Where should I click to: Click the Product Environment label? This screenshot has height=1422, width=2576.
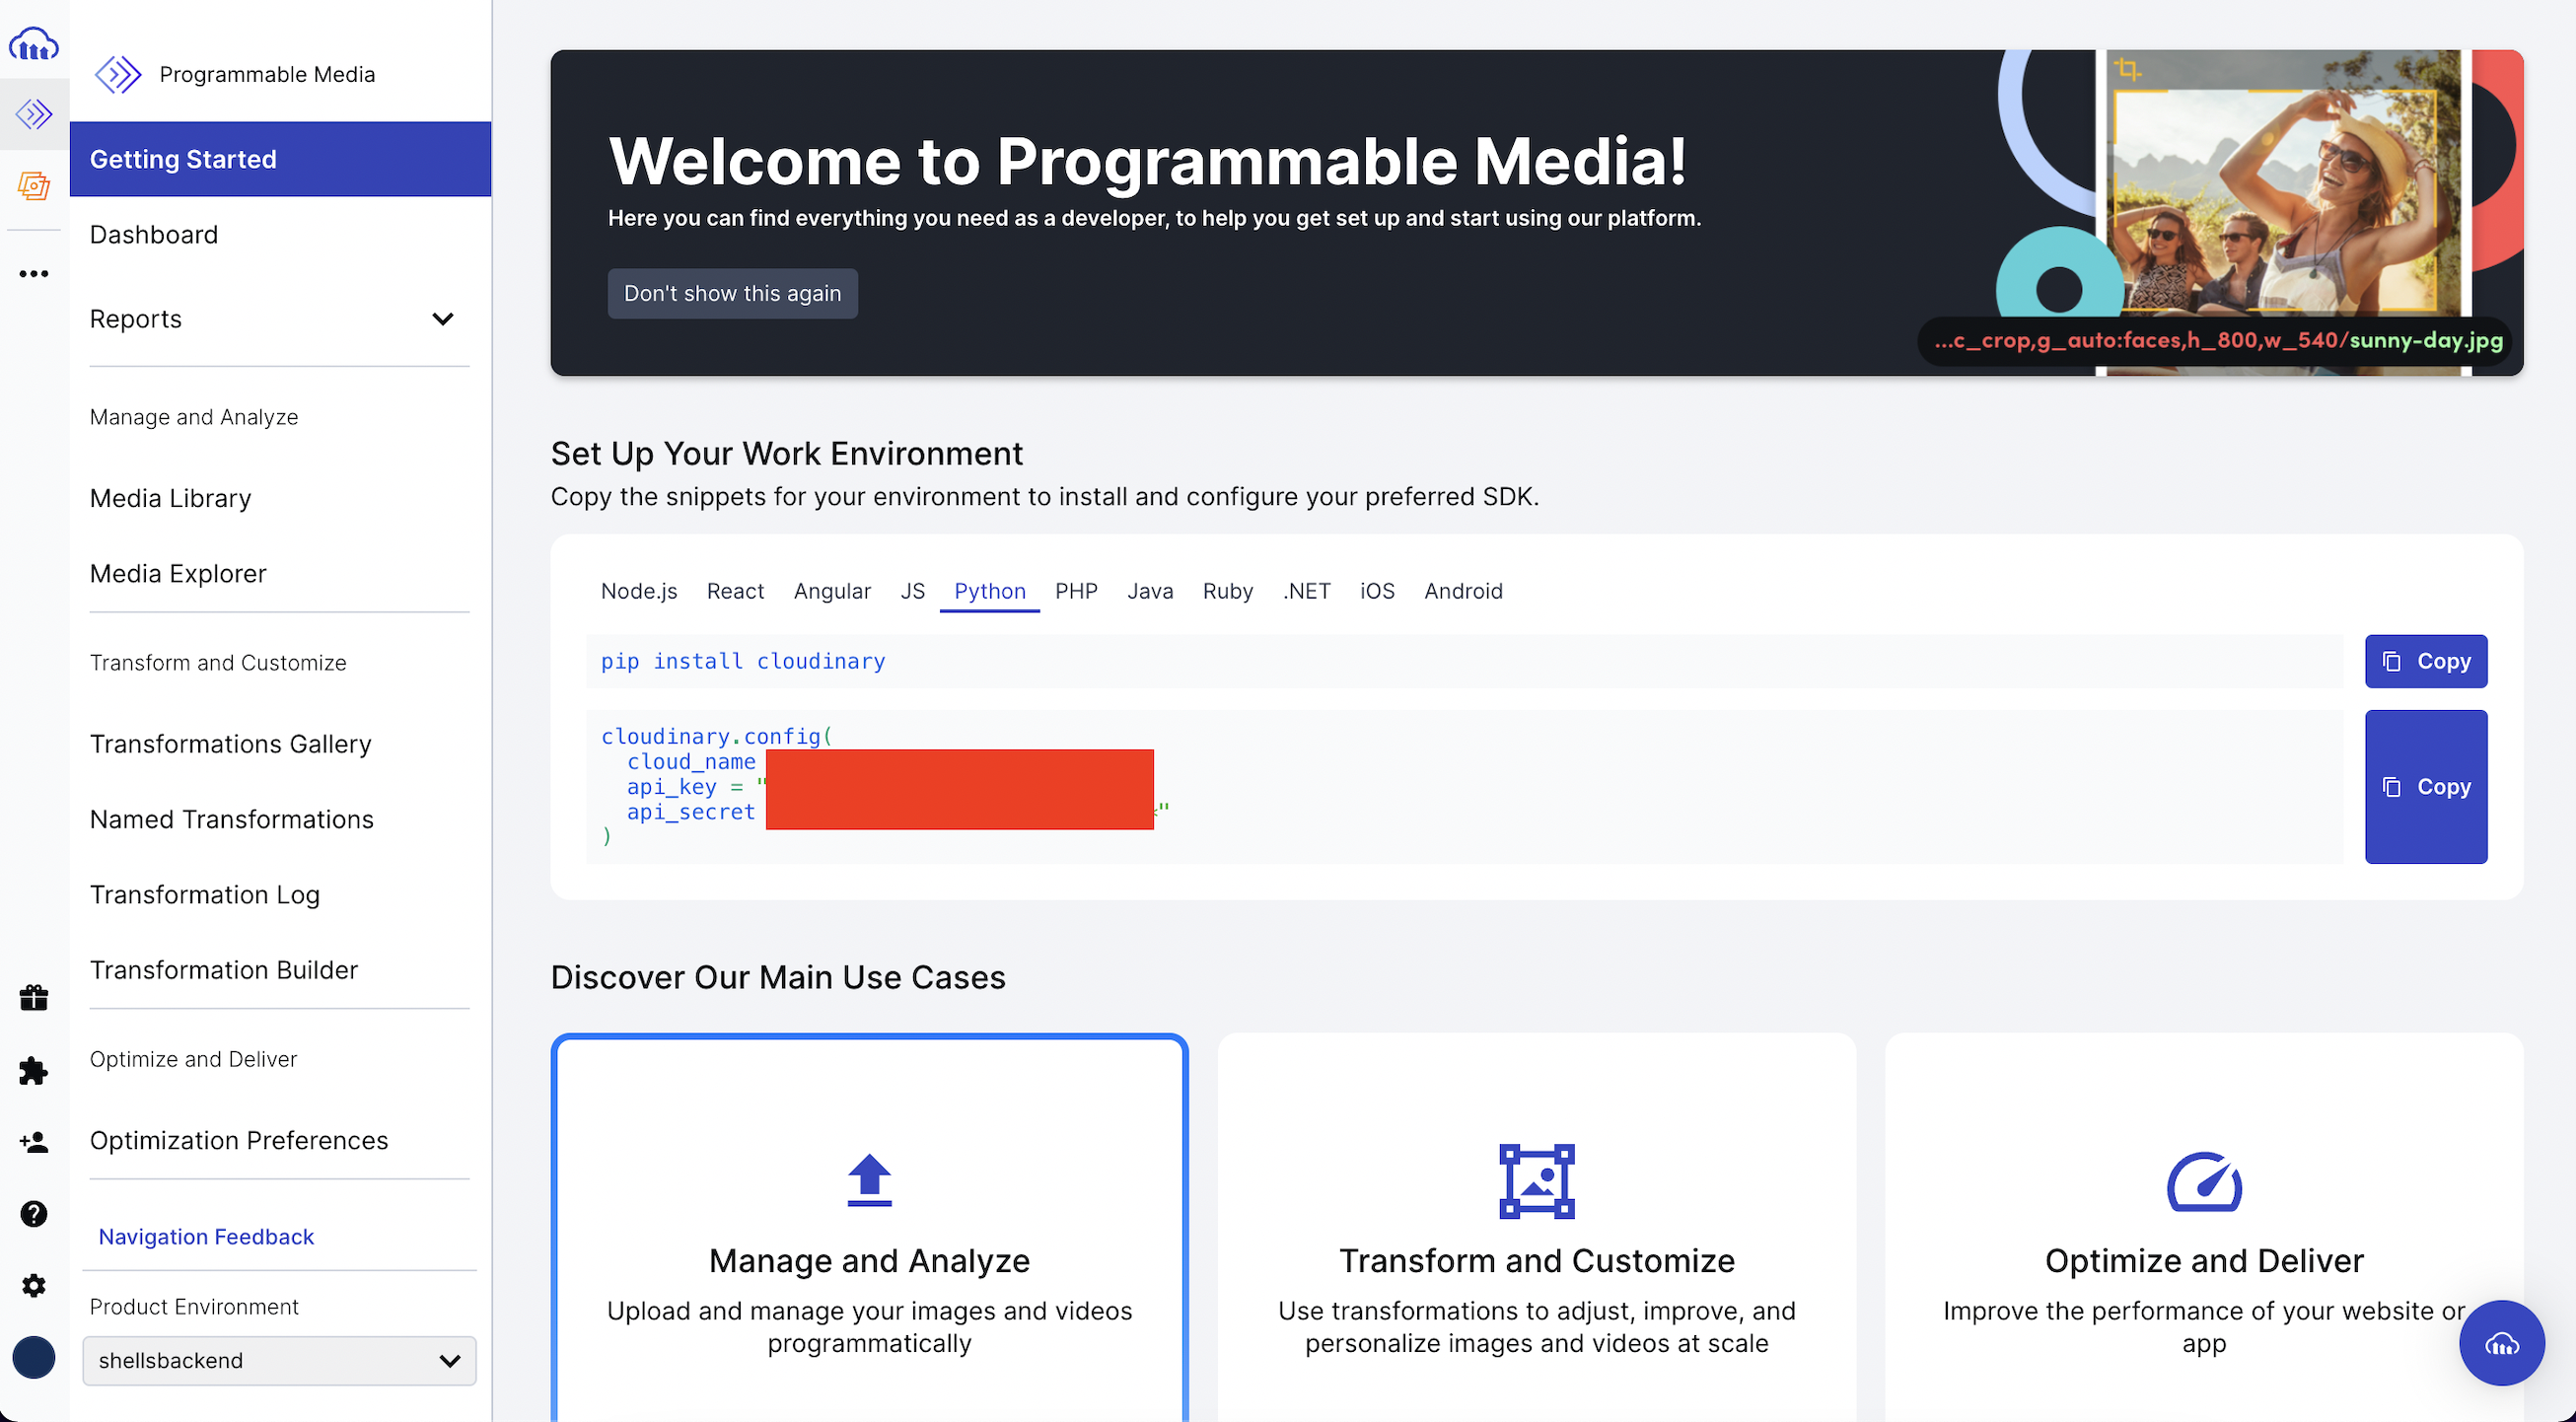[x=194, y=1307]
